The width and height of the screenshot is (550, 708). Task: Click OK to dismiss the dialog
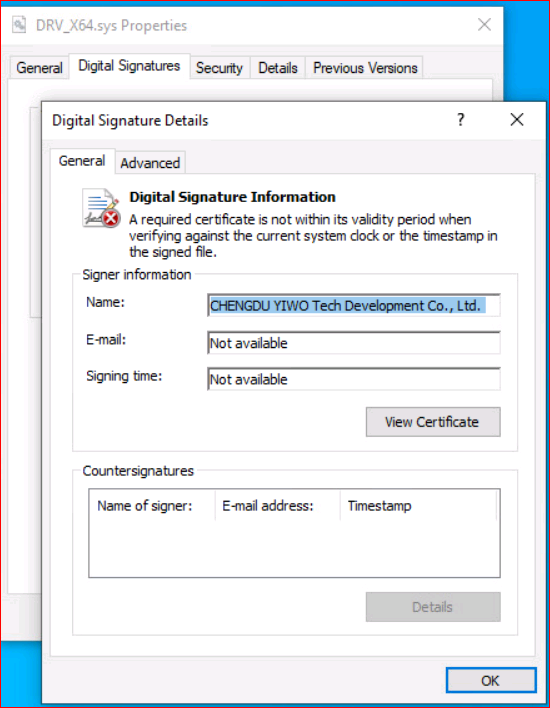pos(491,680)
